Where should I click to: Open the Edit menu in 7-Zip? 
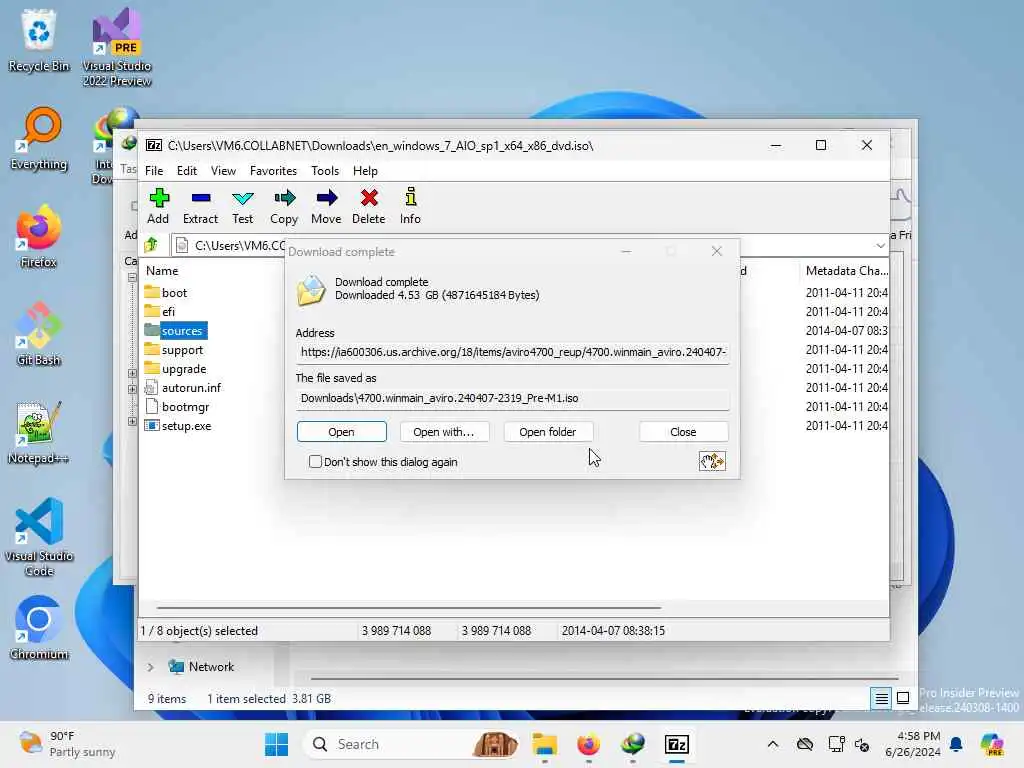(187, 170)
